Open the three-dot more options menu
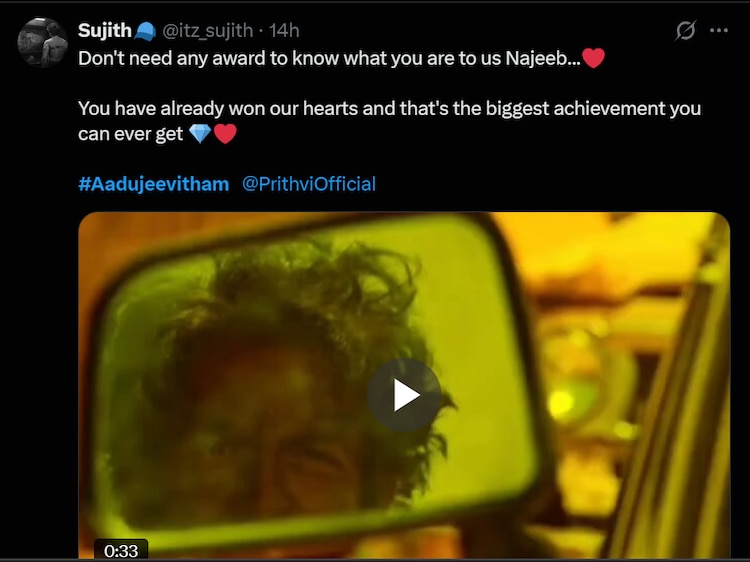Image resolution: width=750 pixels, height=562 pixels. pyautogui.click(x=719, y=31)
